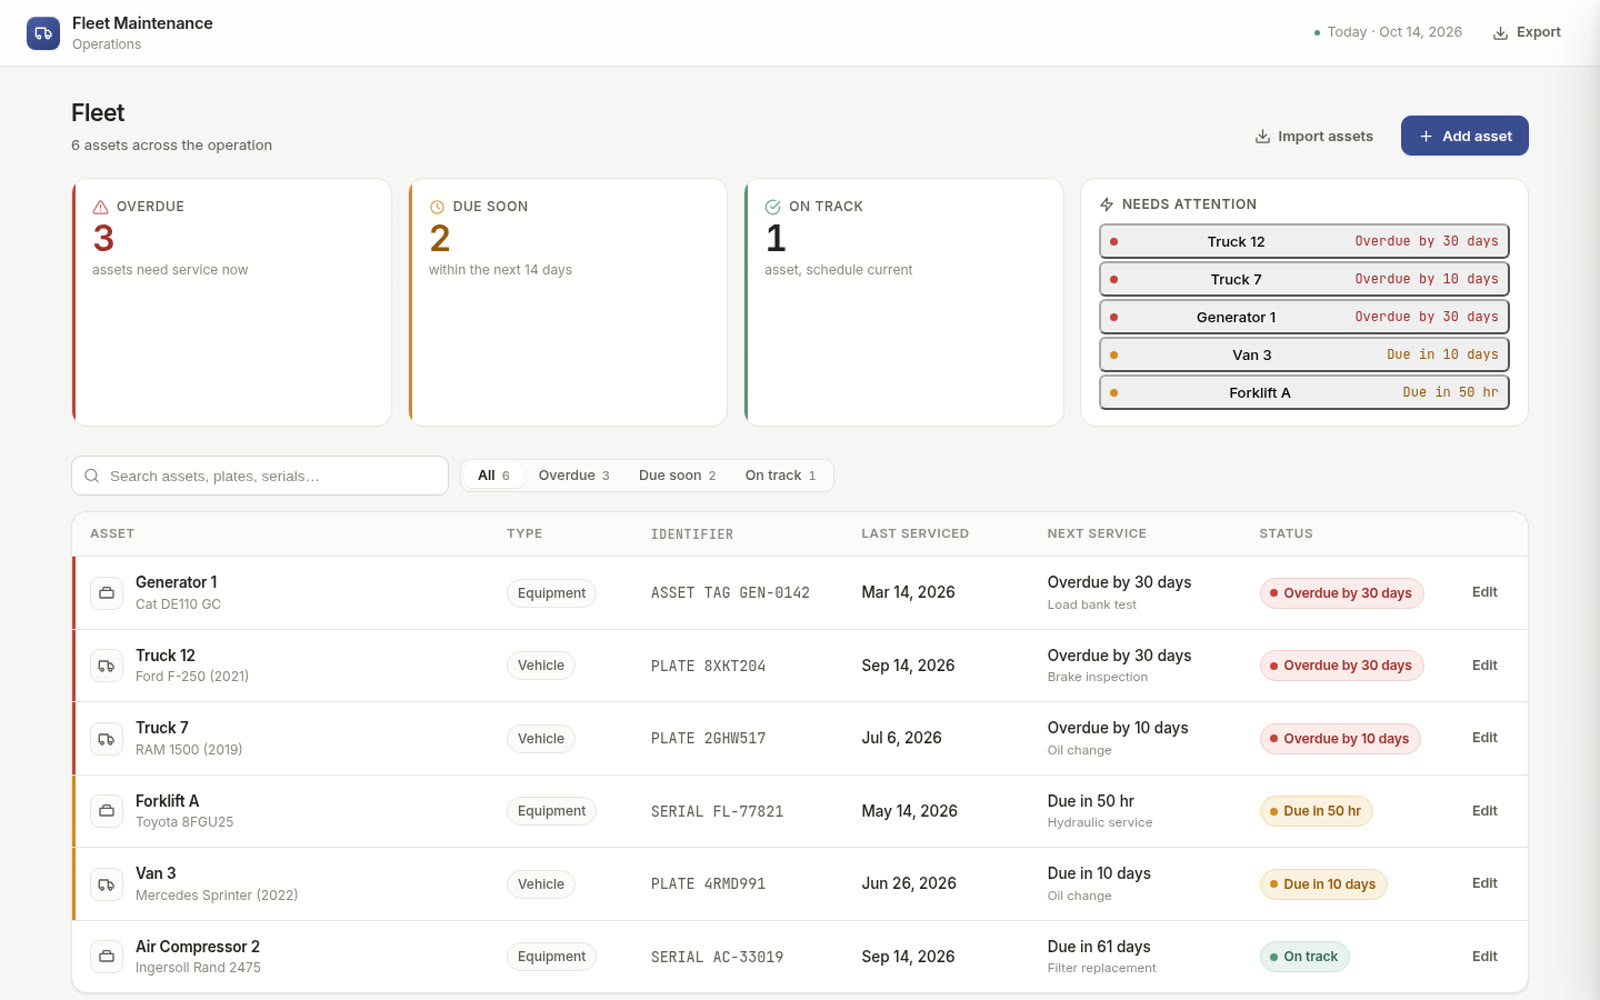Select the Overdue filter tab
Screen dimensions: 1600x1000
click(574, 475)
